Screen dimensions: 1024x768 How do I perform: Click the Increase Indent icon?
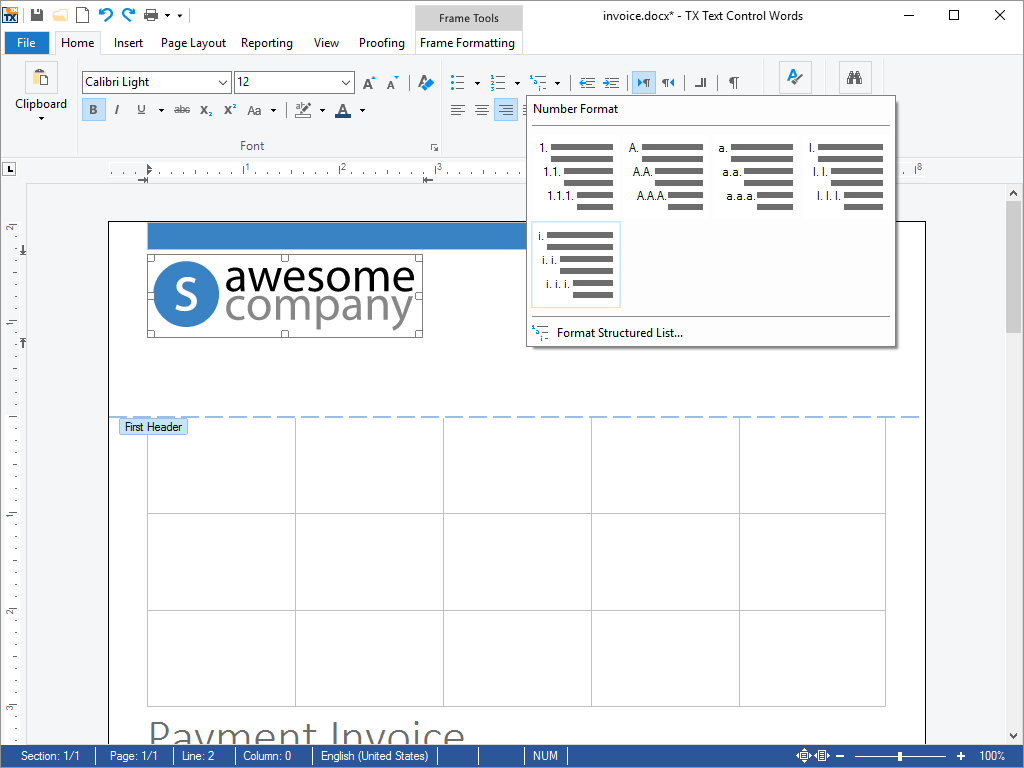(x=611, y=82)
